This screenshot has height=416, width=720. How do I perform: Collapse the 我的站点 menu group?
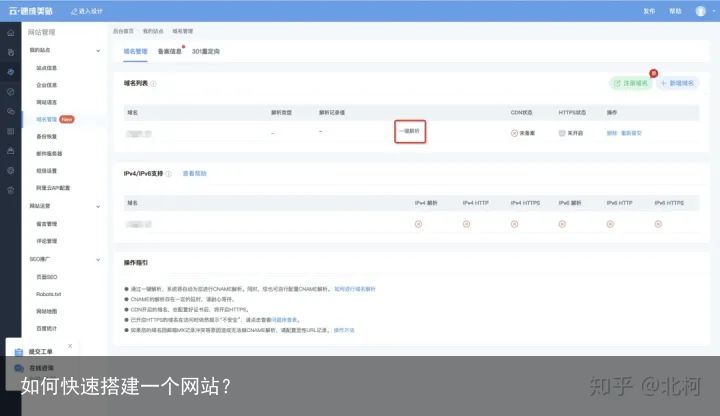(x=98, y=51)
